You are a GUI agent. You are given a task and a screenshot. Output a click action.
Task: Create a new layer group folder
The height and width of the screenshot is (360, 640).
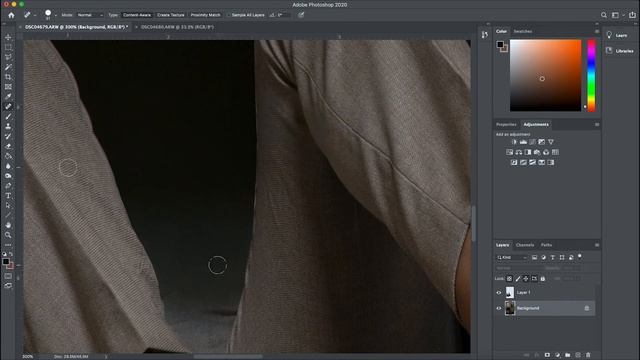pos(568,355)
